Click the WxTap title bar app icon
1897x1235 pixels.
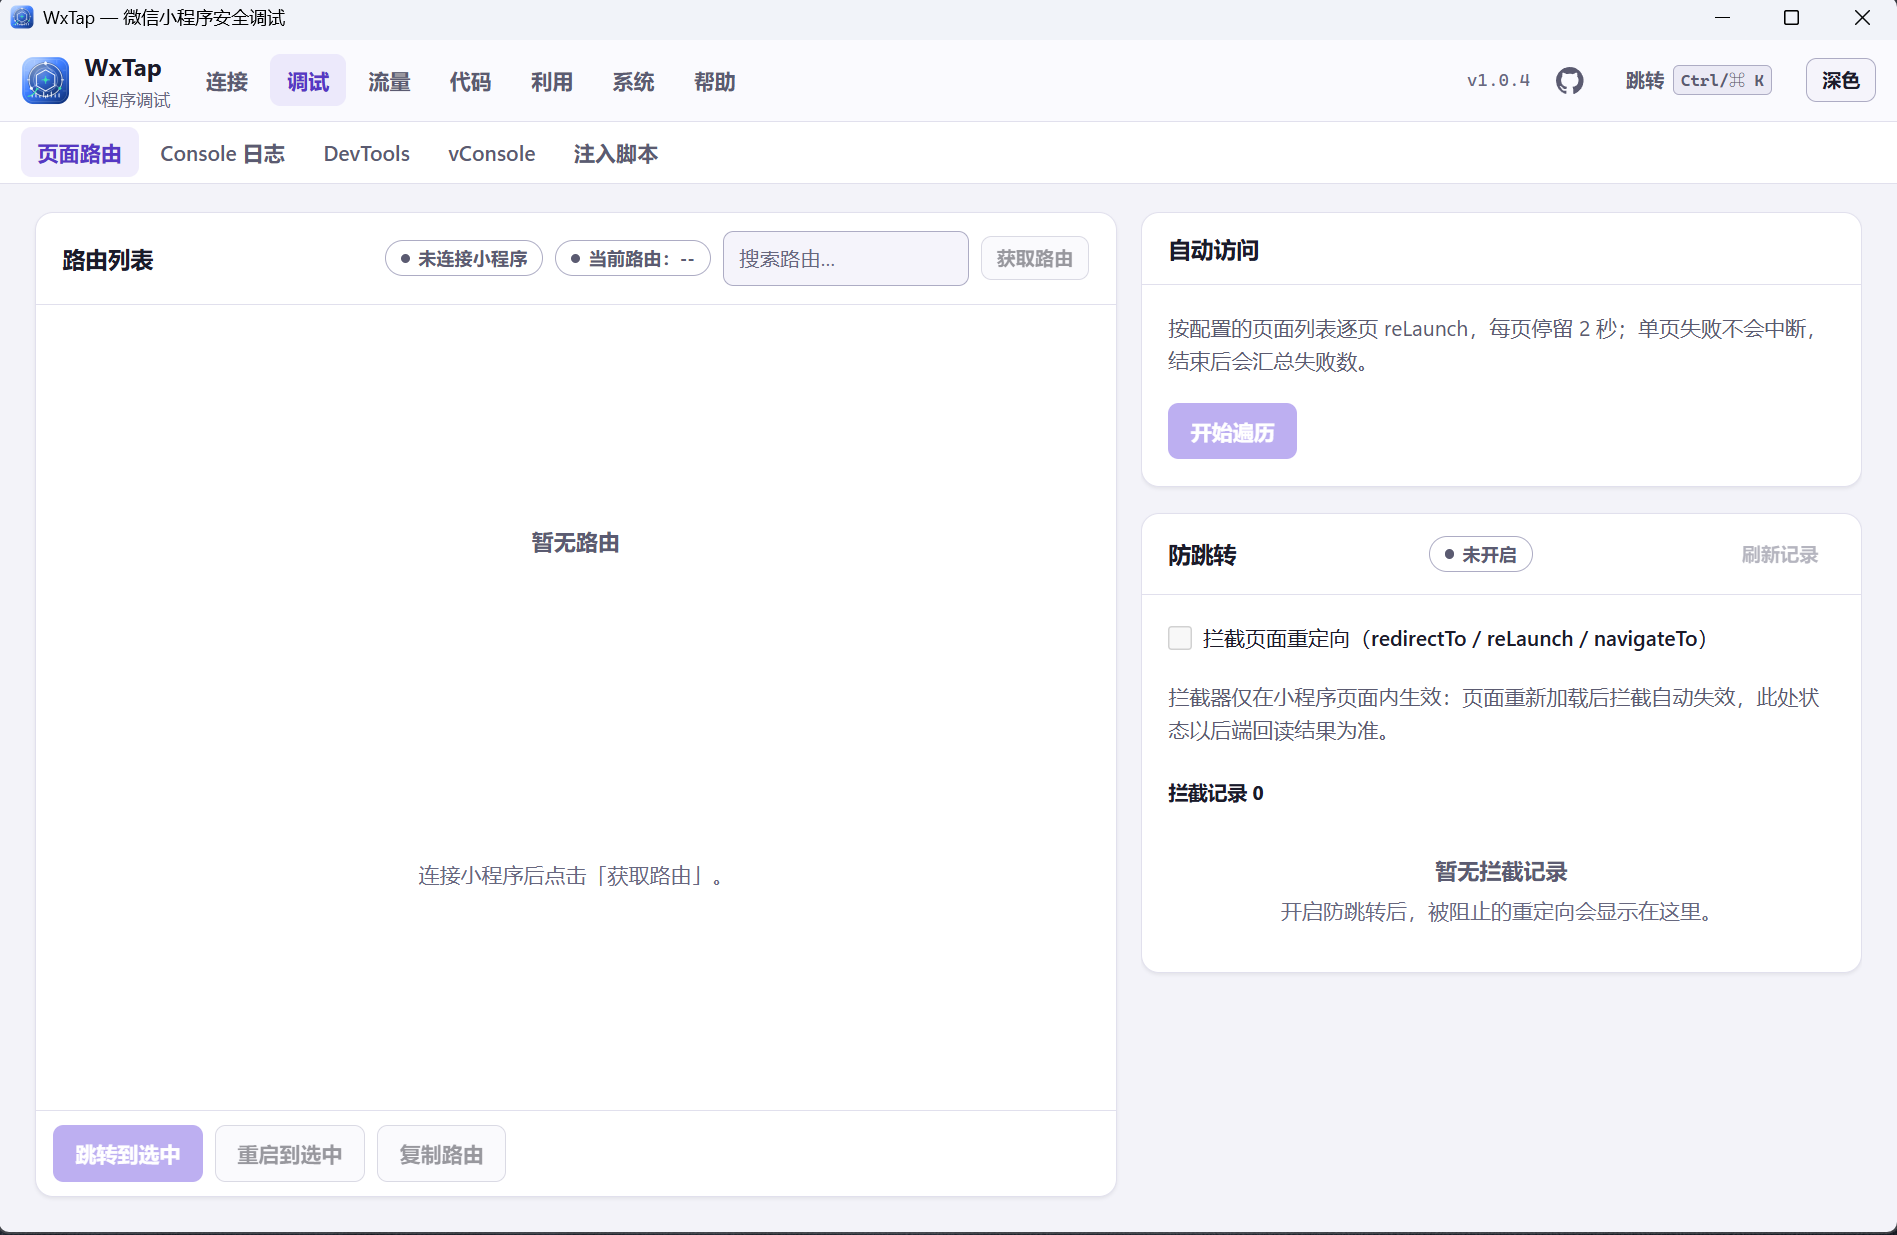(x=22, y=17)
